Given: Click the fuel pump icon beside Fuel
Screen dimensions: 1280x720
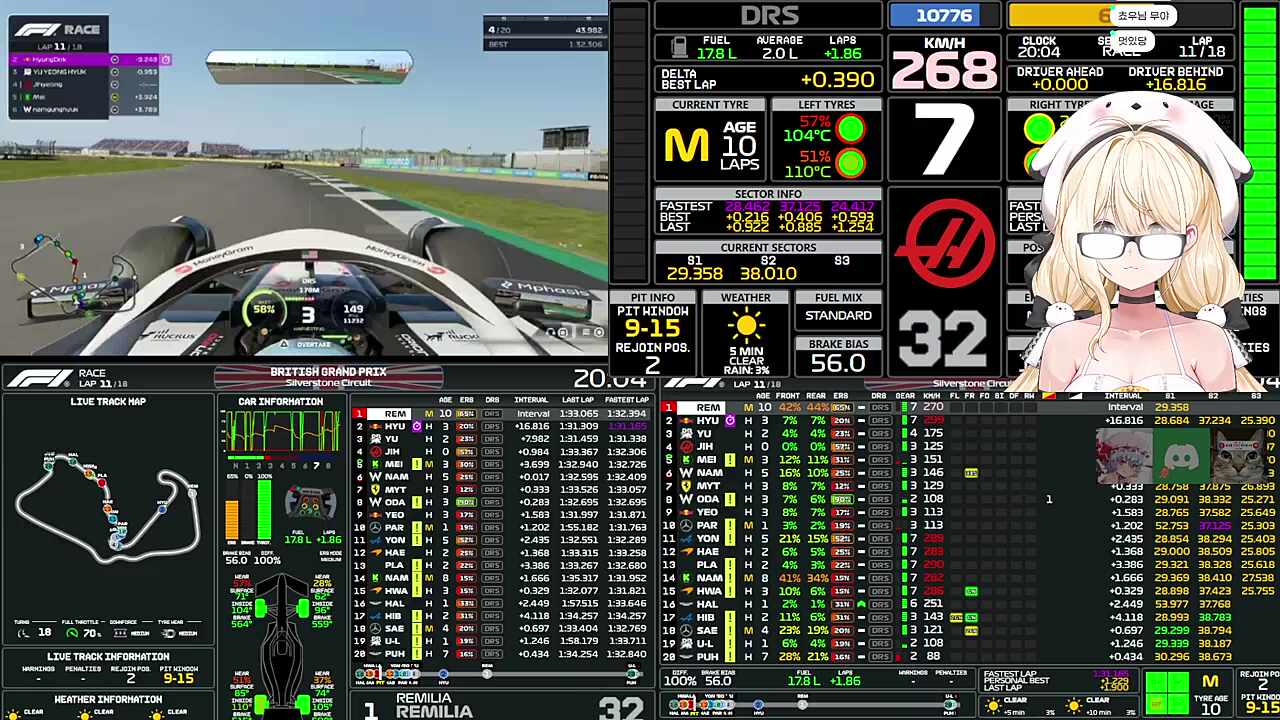Looking at the screenshot, I should pos(679,47).
